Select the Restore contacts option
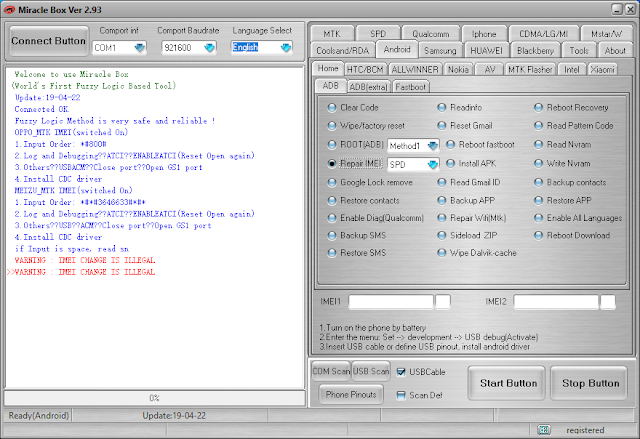Screen dimensions: 640x439 tap(332, 201)
